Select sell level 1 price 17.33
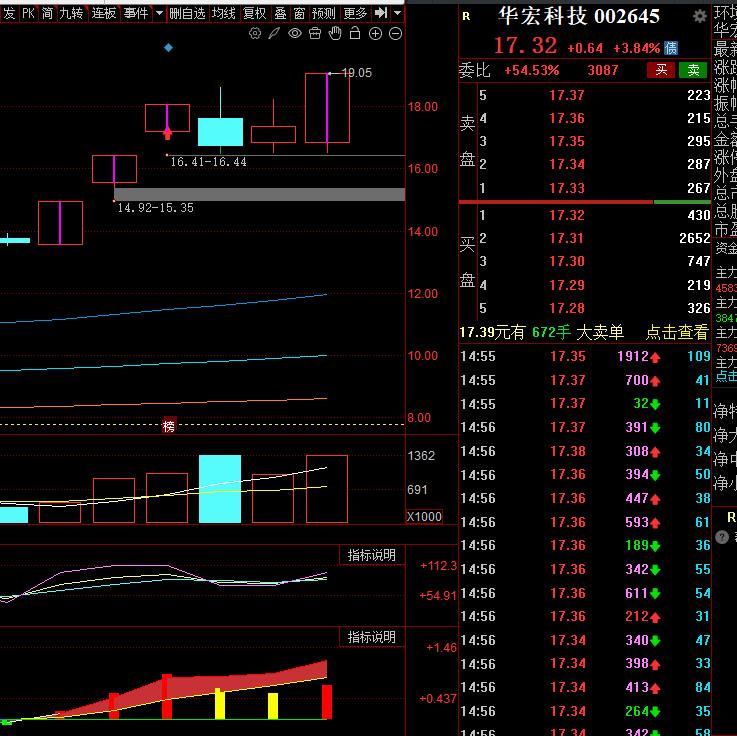 tap(567, 188)
